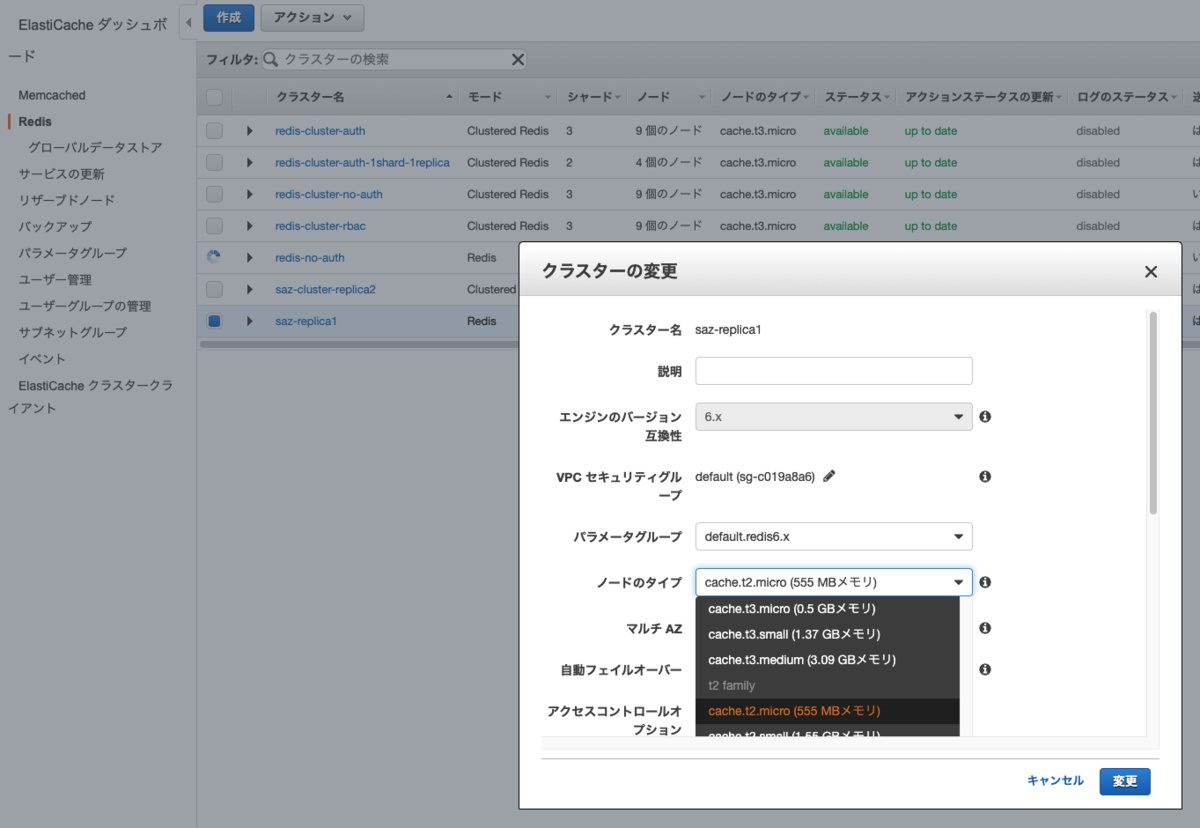
Task: Open ユーザーグループの管理 in the sidebar
Action: pos(85,306)
